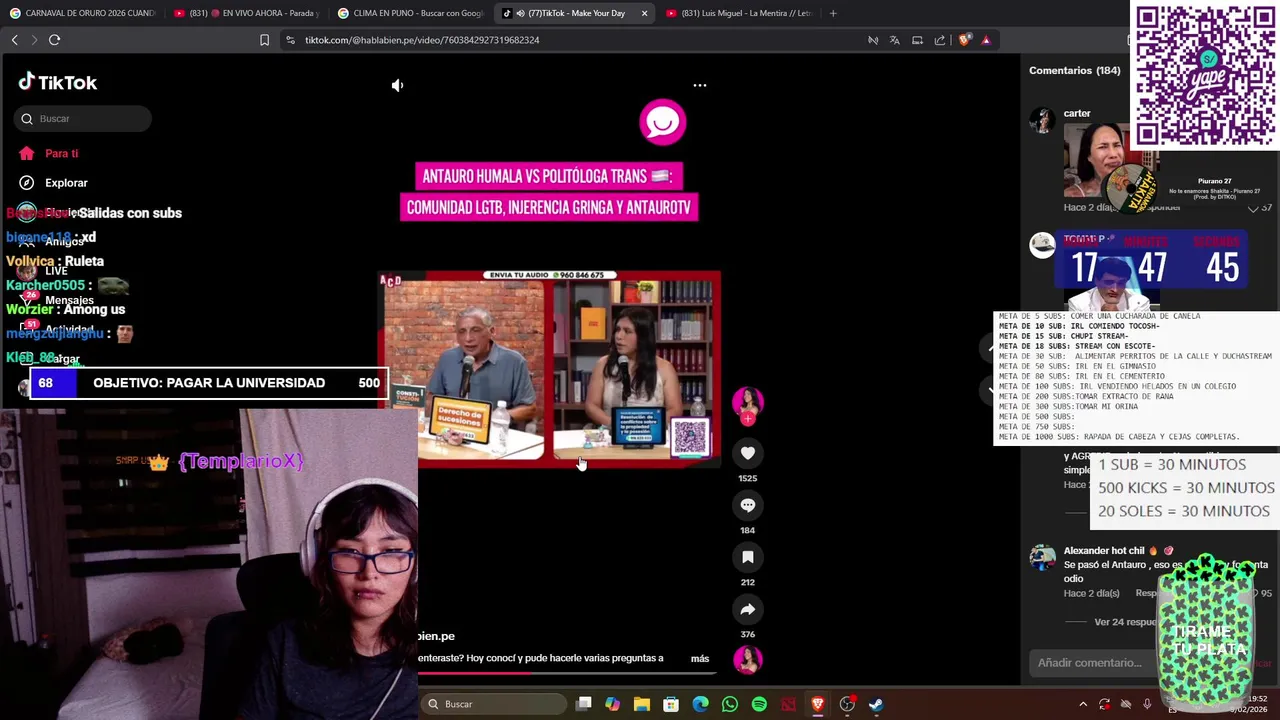1280x720 pixels.
Task: Like the video with the heart icon
Action: (748, 453)
